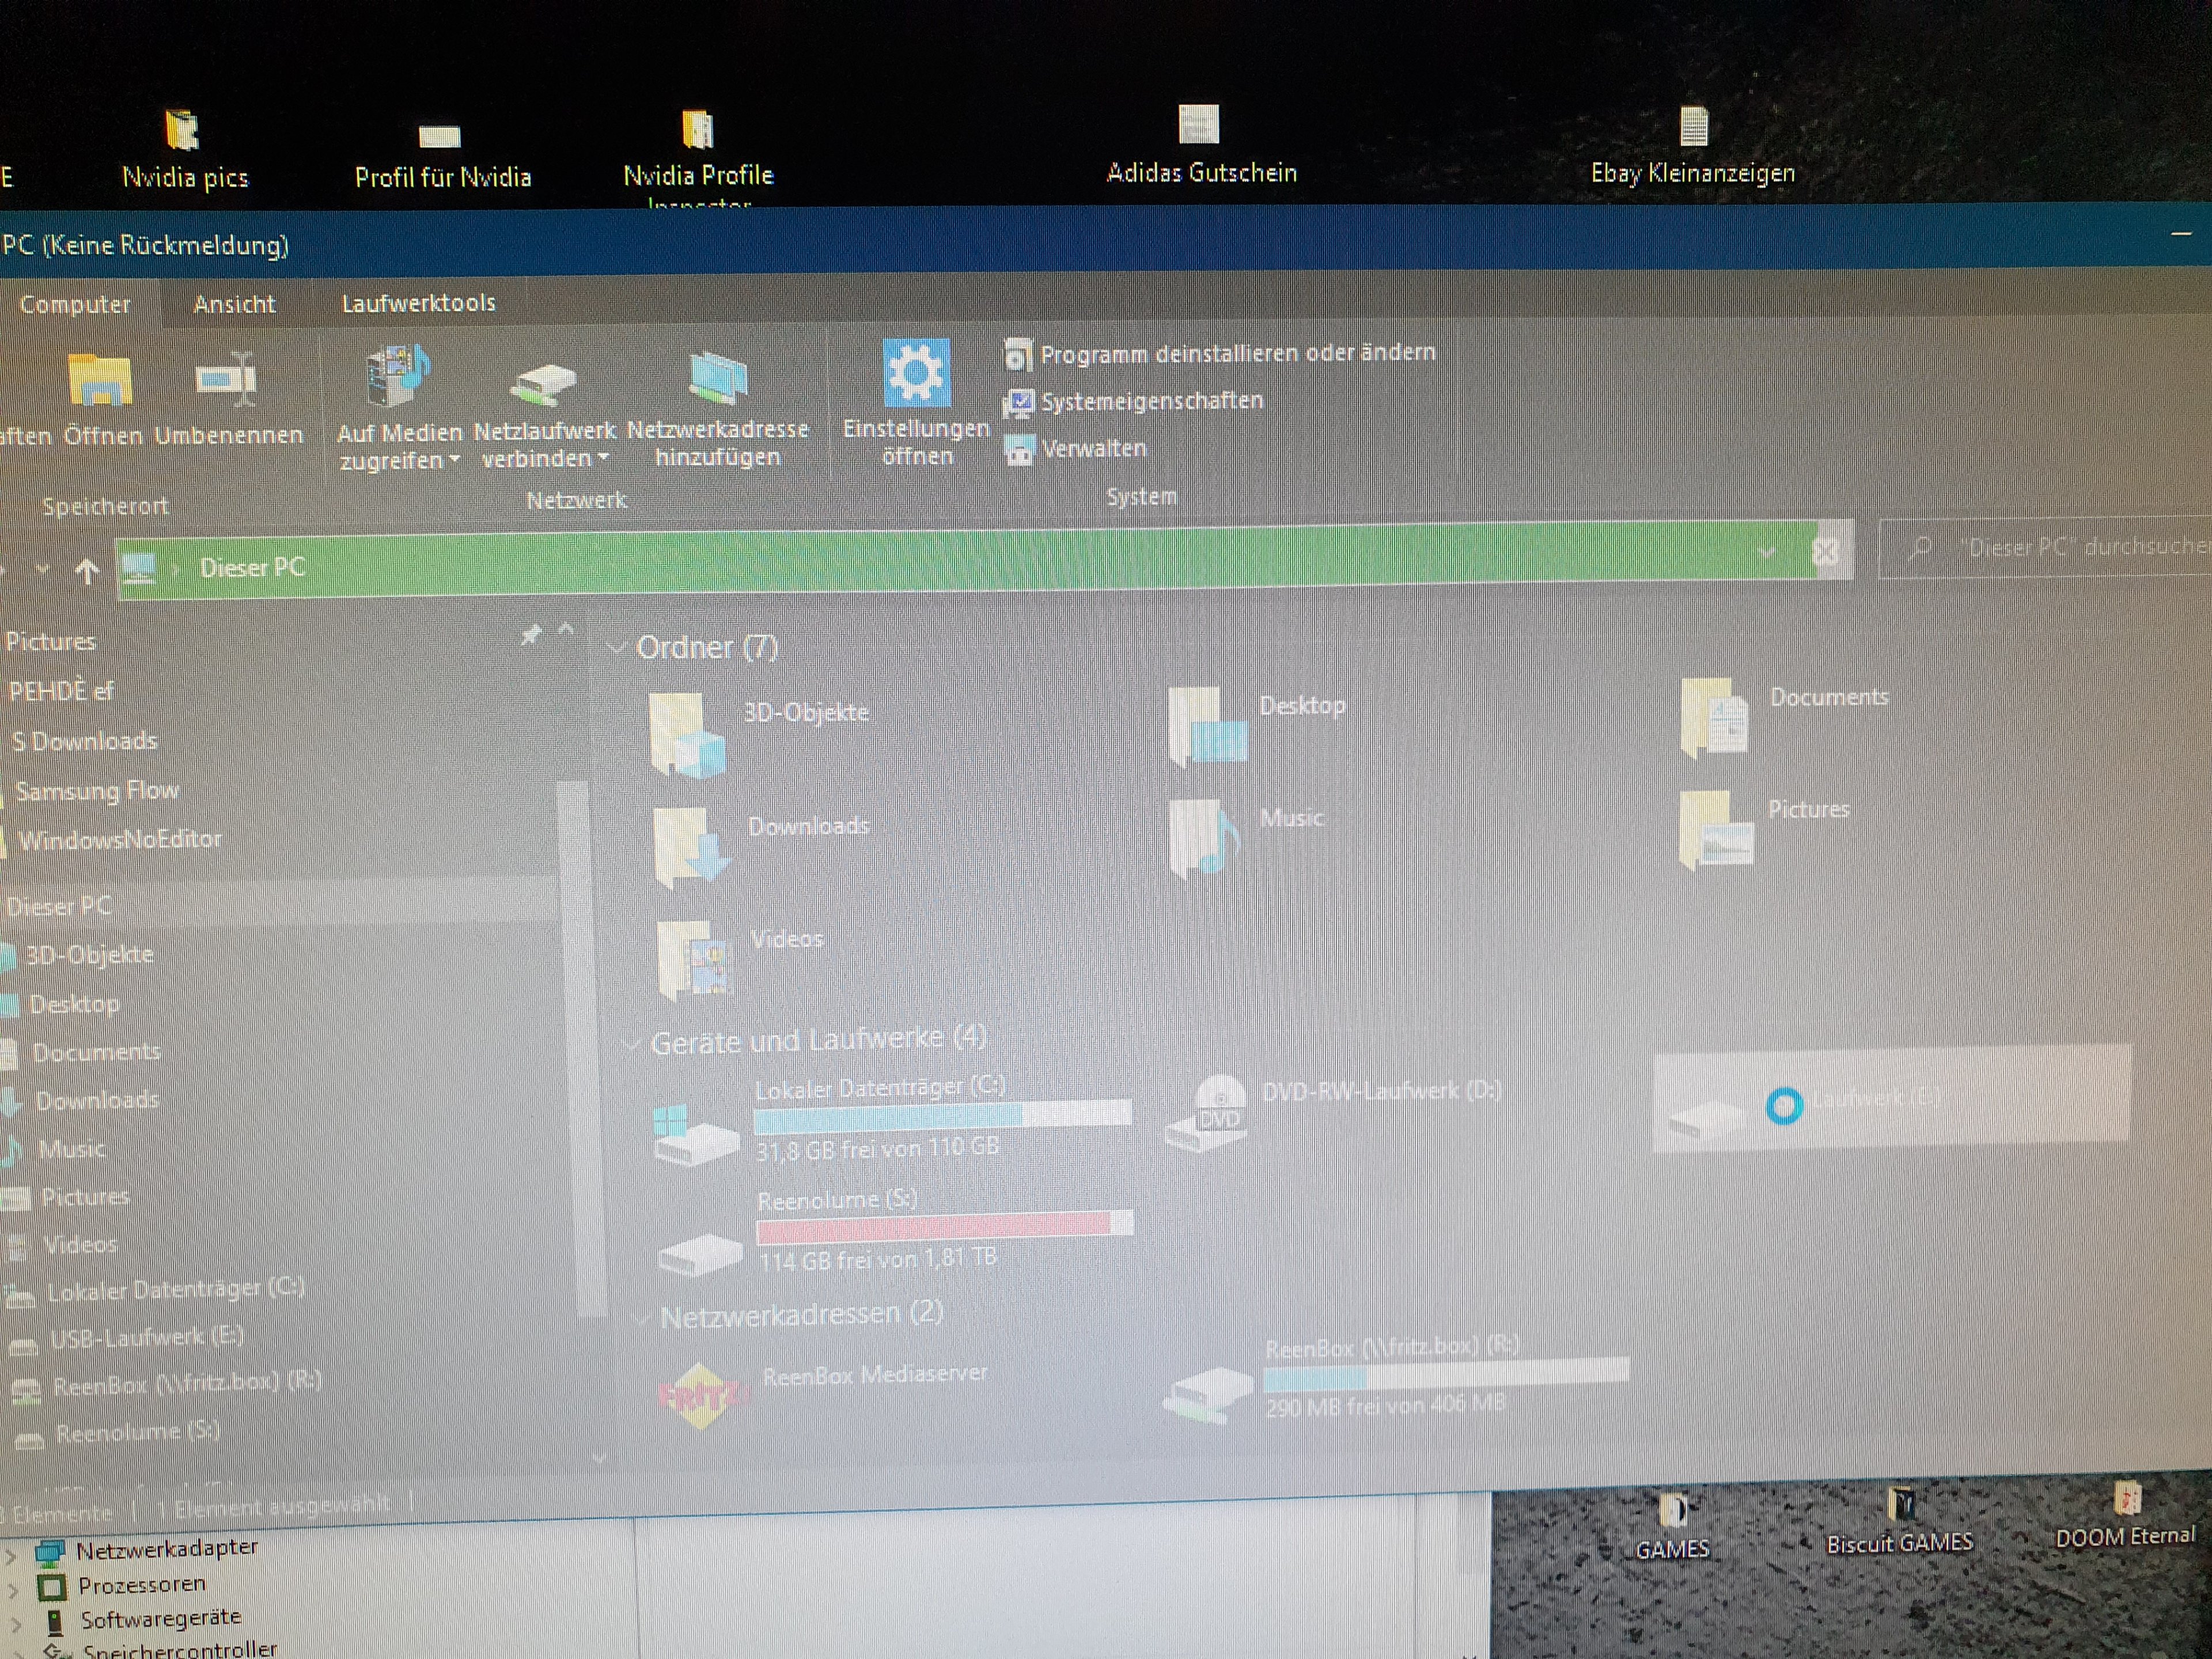
Task: Click the Verwalten button
Action: [x=1076, y=449]
